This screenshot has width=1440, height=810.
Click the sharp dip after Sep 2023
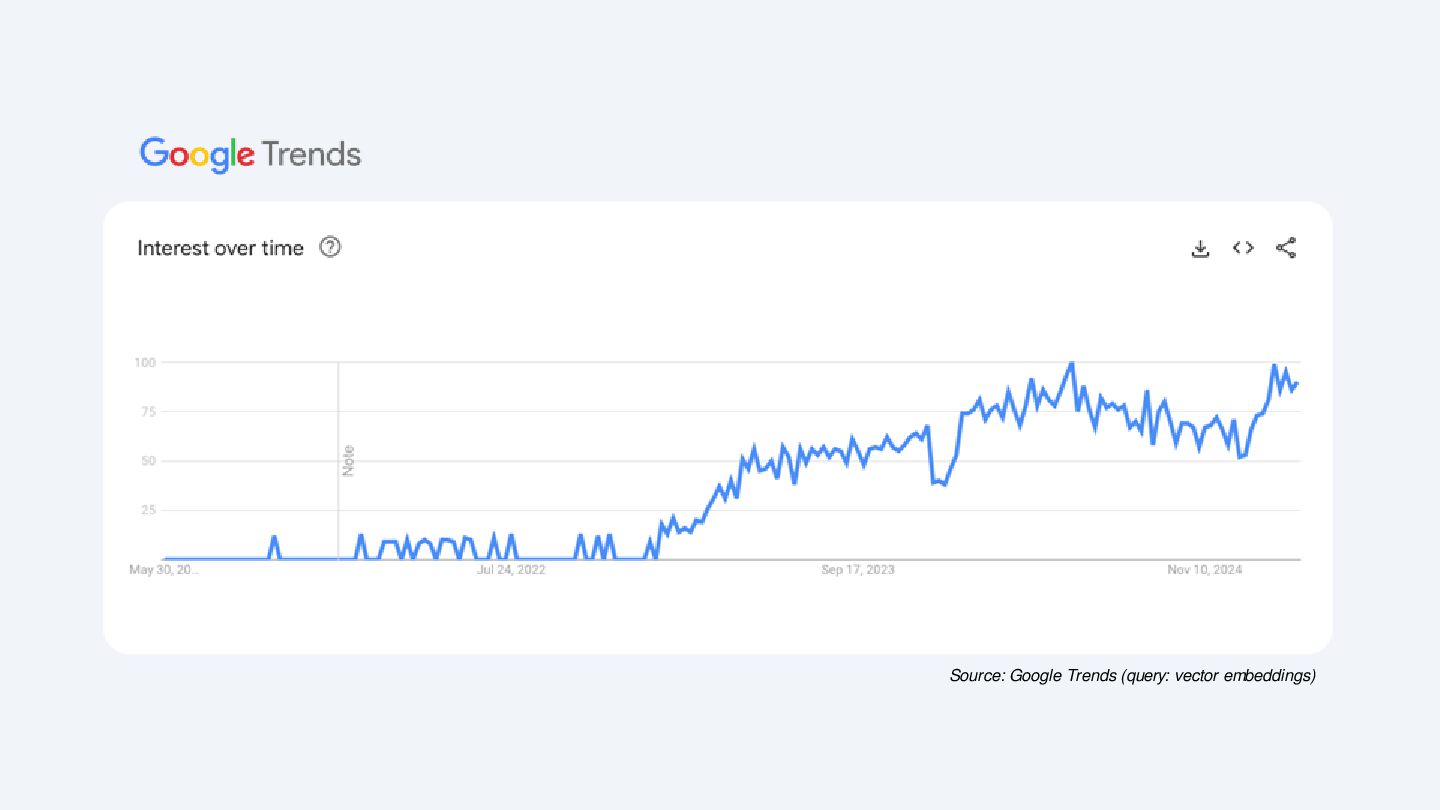pyautogui.click(x=940, y=483)
